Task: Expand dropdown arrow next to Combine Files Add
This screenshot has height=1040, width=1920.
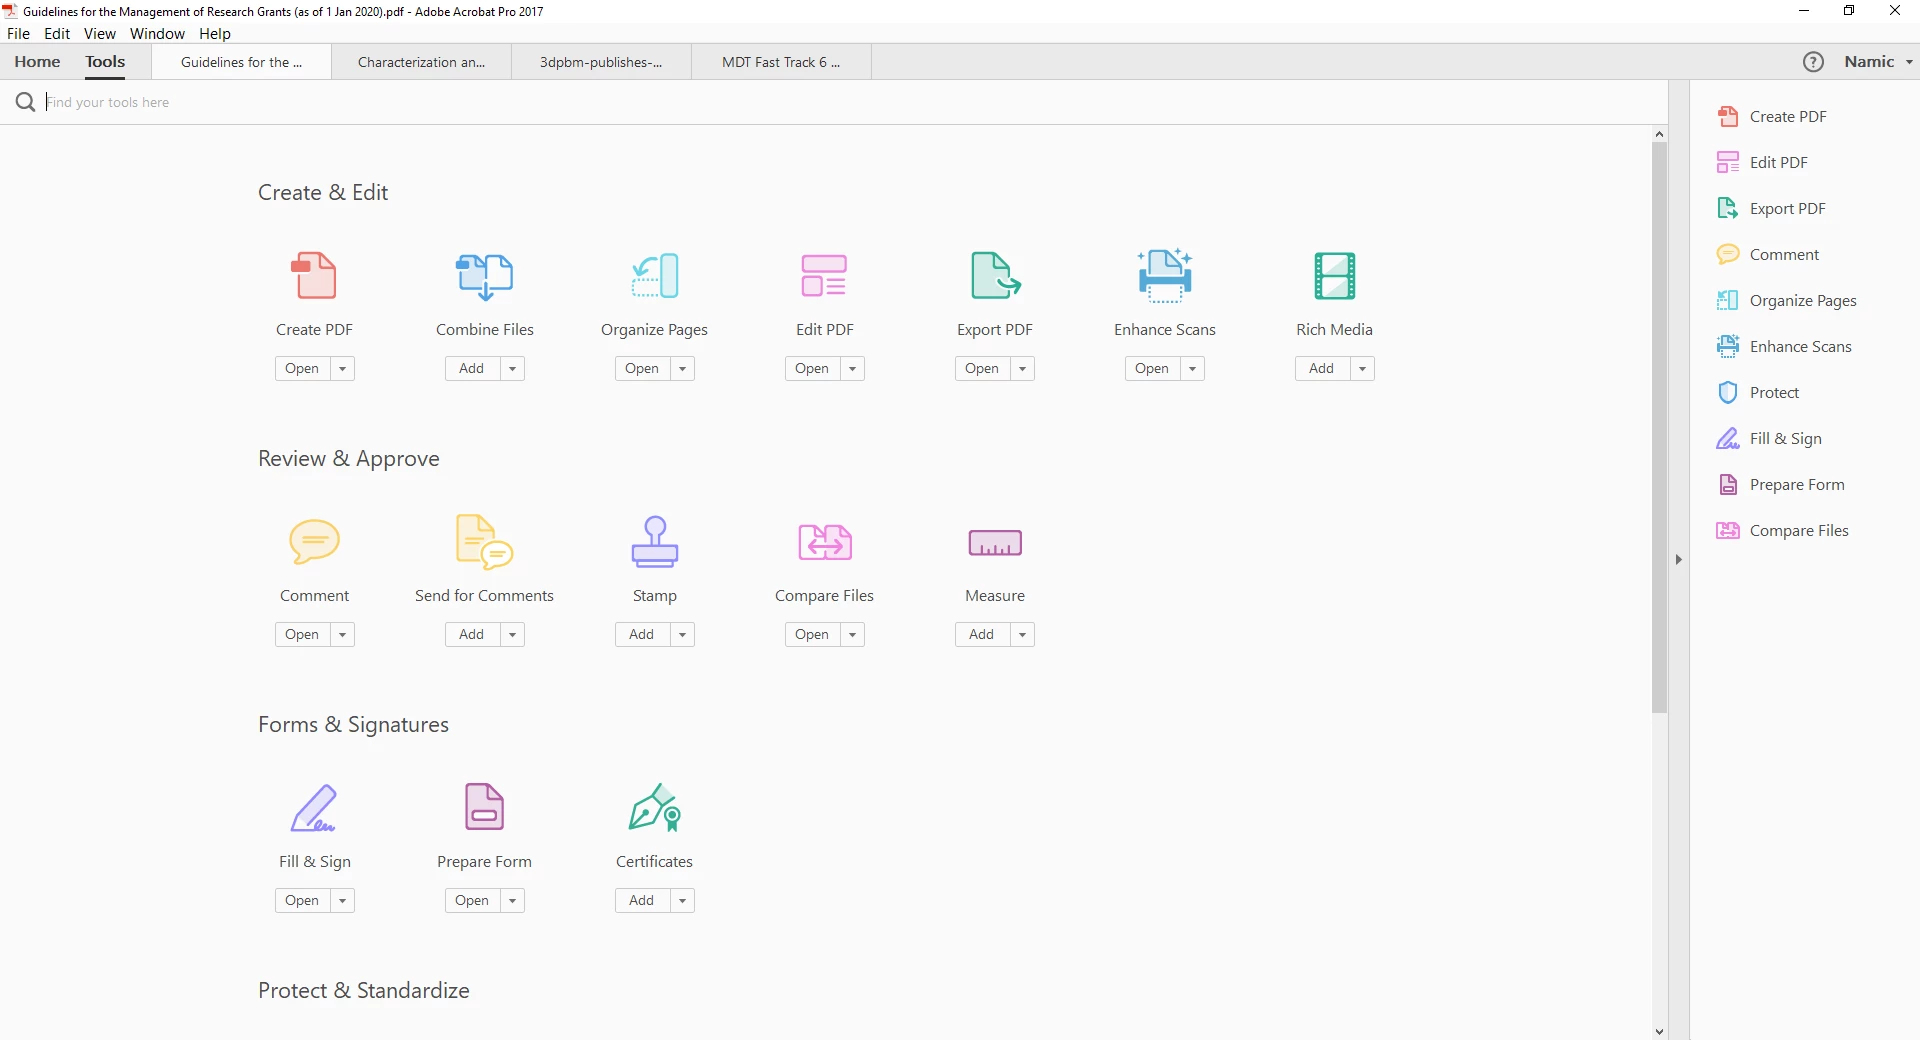Action: [512, 368]
